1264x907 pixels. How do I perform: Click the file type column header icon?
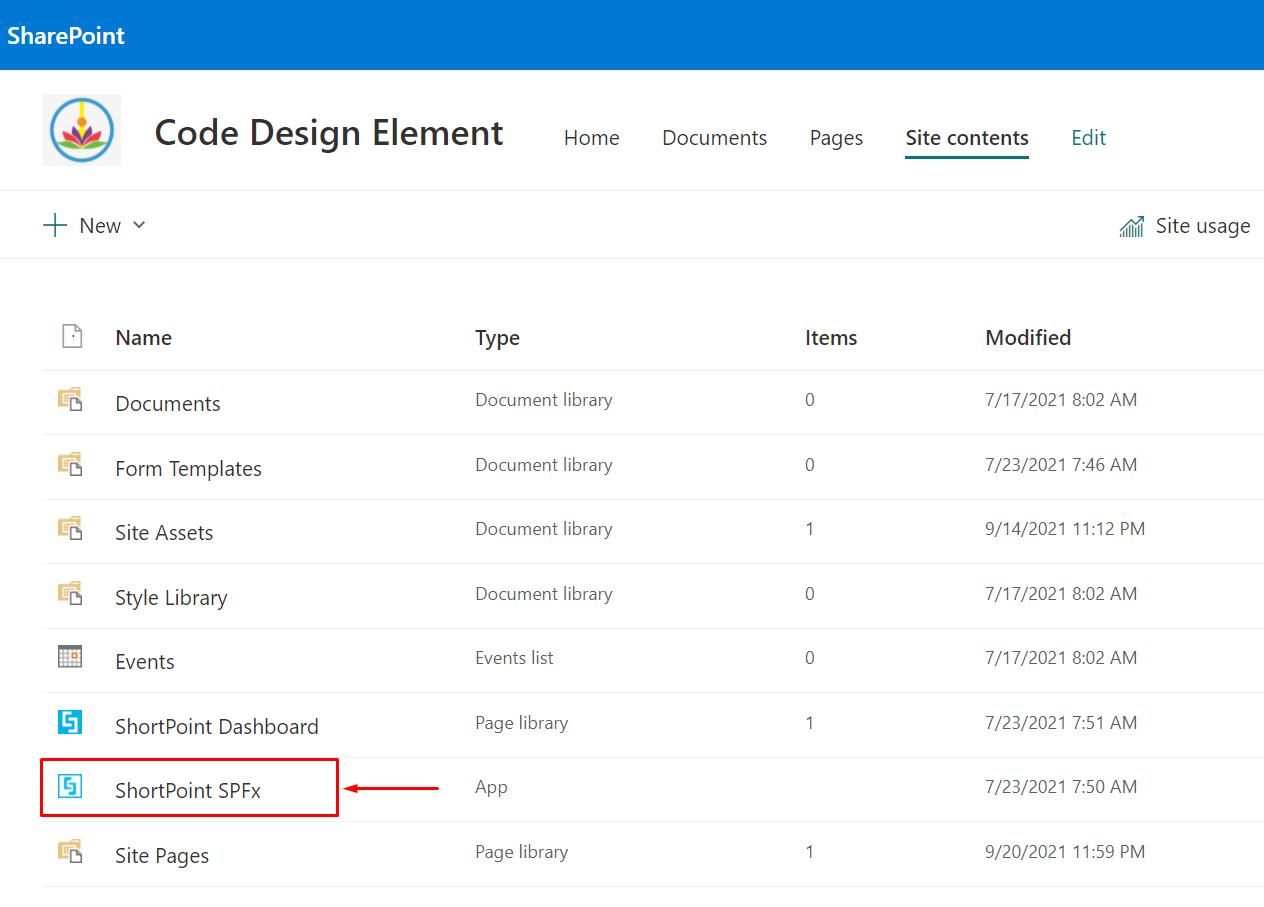pyautogui.click(x=71, y=336)
